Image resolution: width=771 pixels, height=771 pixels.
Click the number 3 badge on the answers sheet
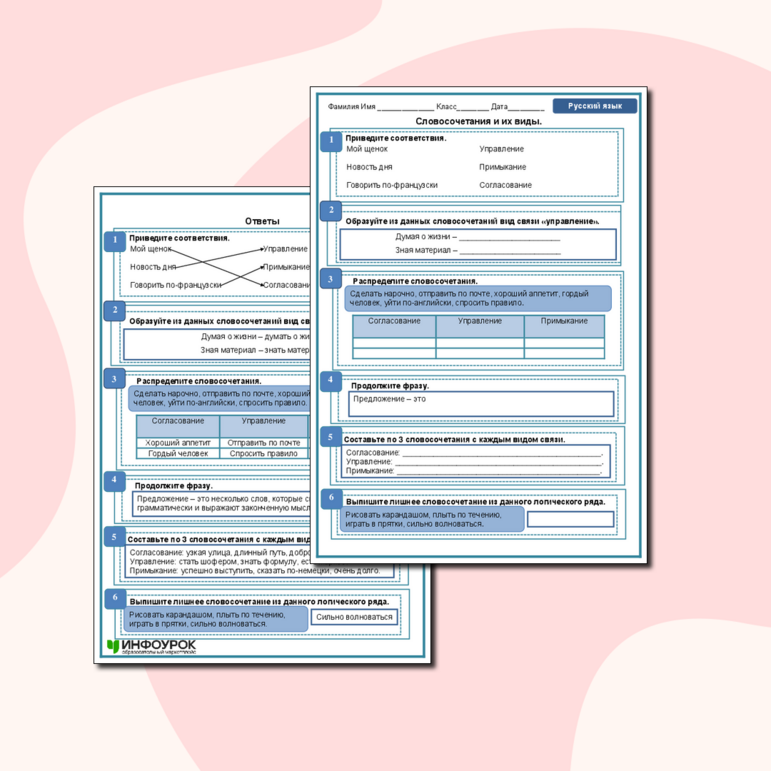point(115,379)
